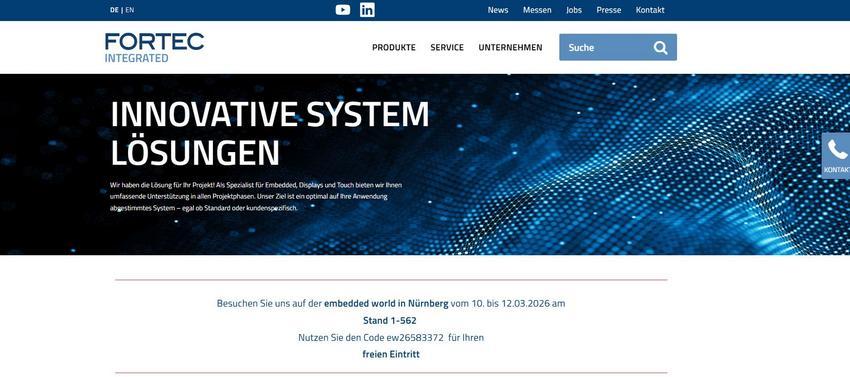Open the Presse link
The image size is (850, 377).
pyautogui.click(x=609, y=10)
